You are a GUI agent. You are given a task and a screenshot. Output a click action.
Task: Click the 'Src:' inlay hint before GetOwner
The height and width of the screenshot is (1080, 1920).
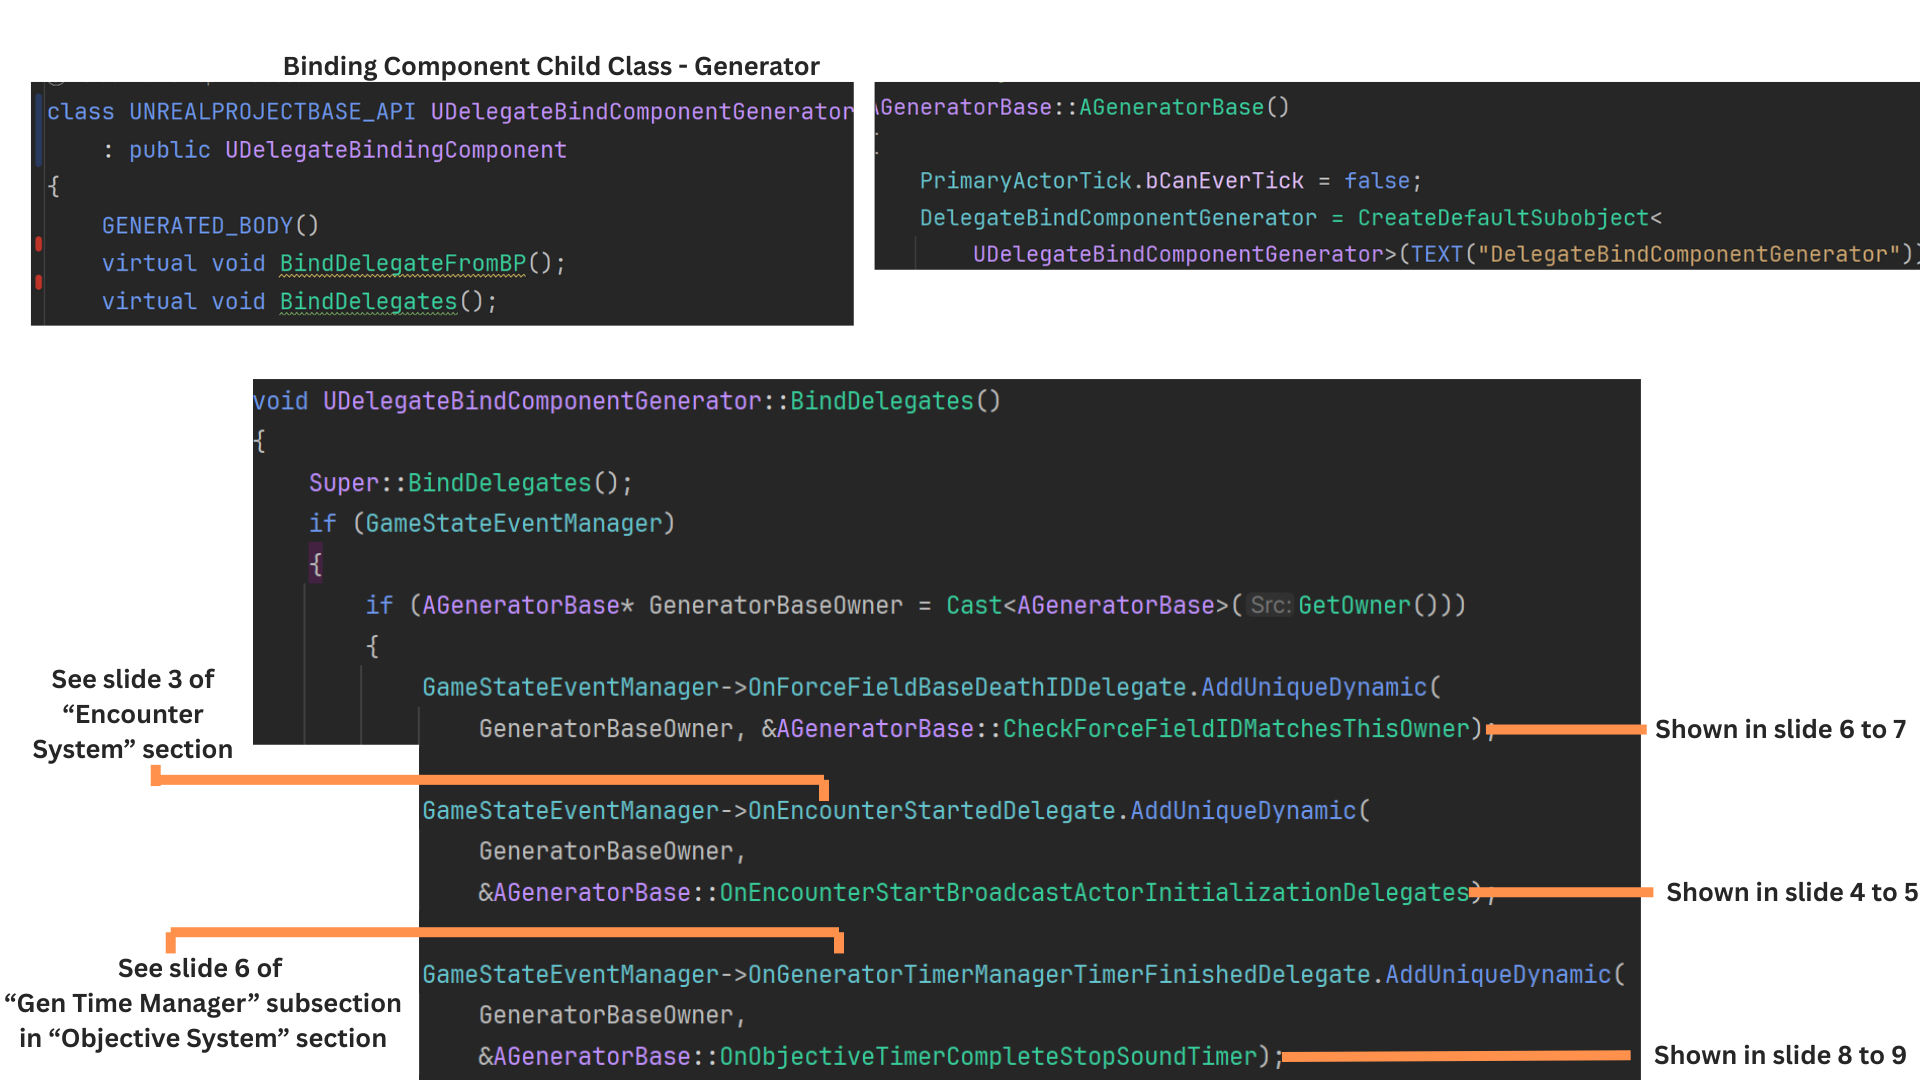coord(1270,606)
